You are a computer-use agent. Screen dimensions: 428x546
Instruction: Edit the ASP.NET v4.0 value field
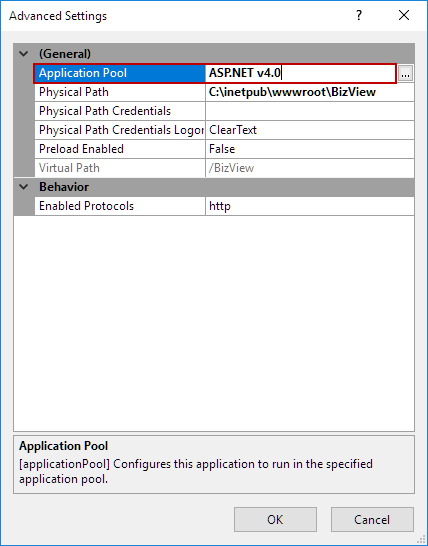click(301, 73)
